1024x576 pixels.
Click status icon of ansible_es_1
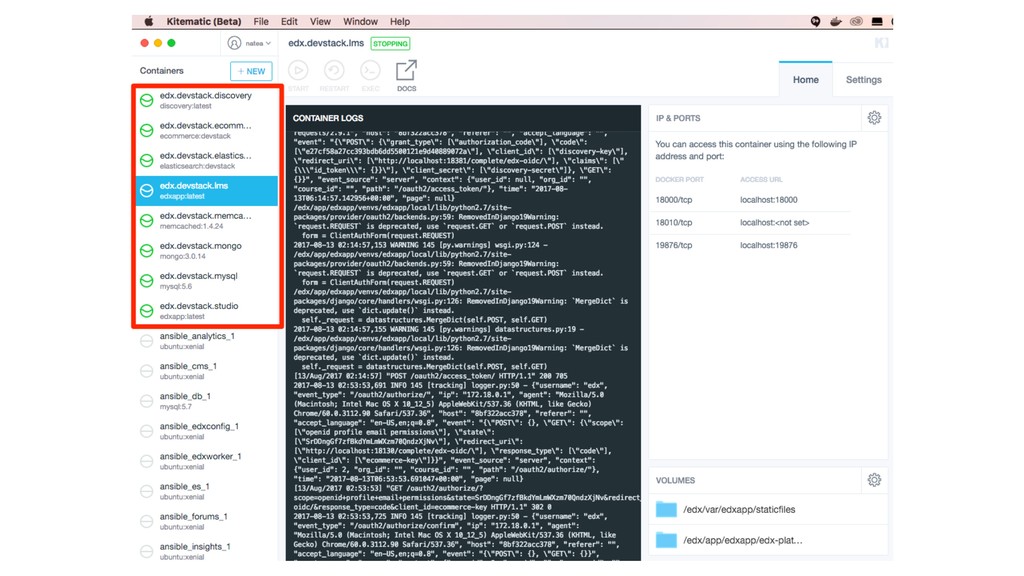coord(147,491)
